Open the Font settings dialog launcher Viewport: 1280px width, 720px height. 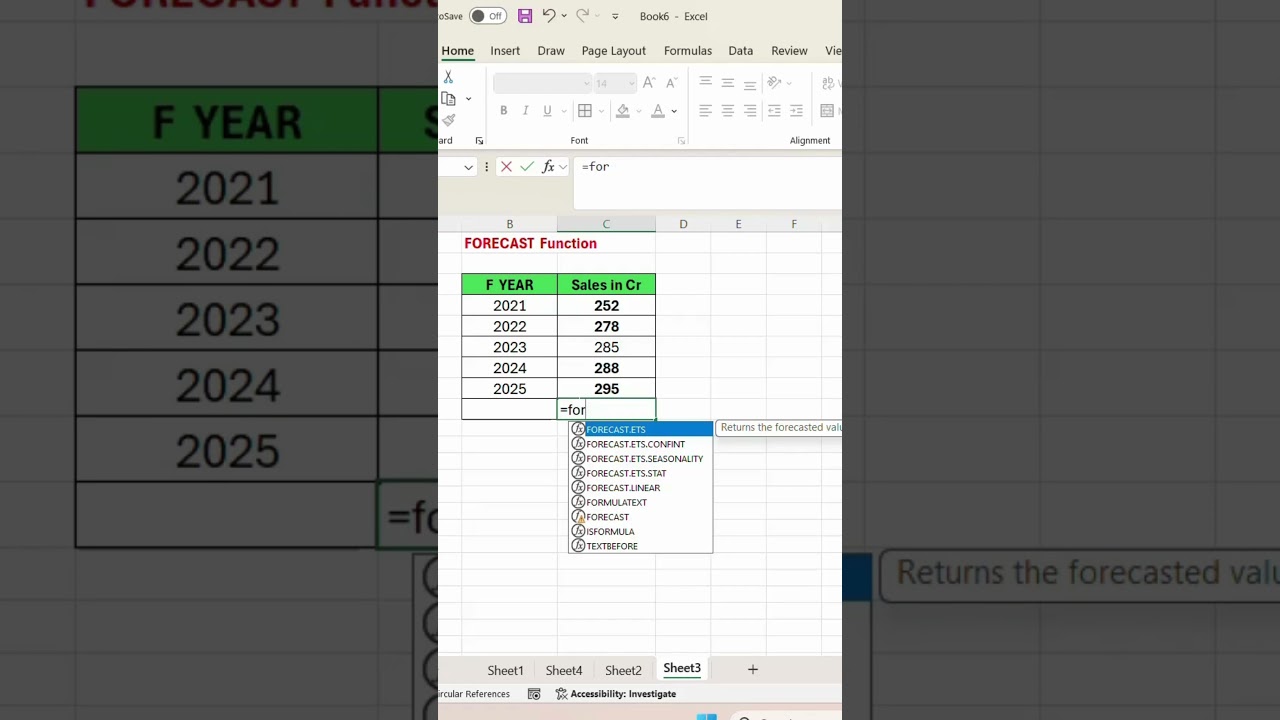681,141
